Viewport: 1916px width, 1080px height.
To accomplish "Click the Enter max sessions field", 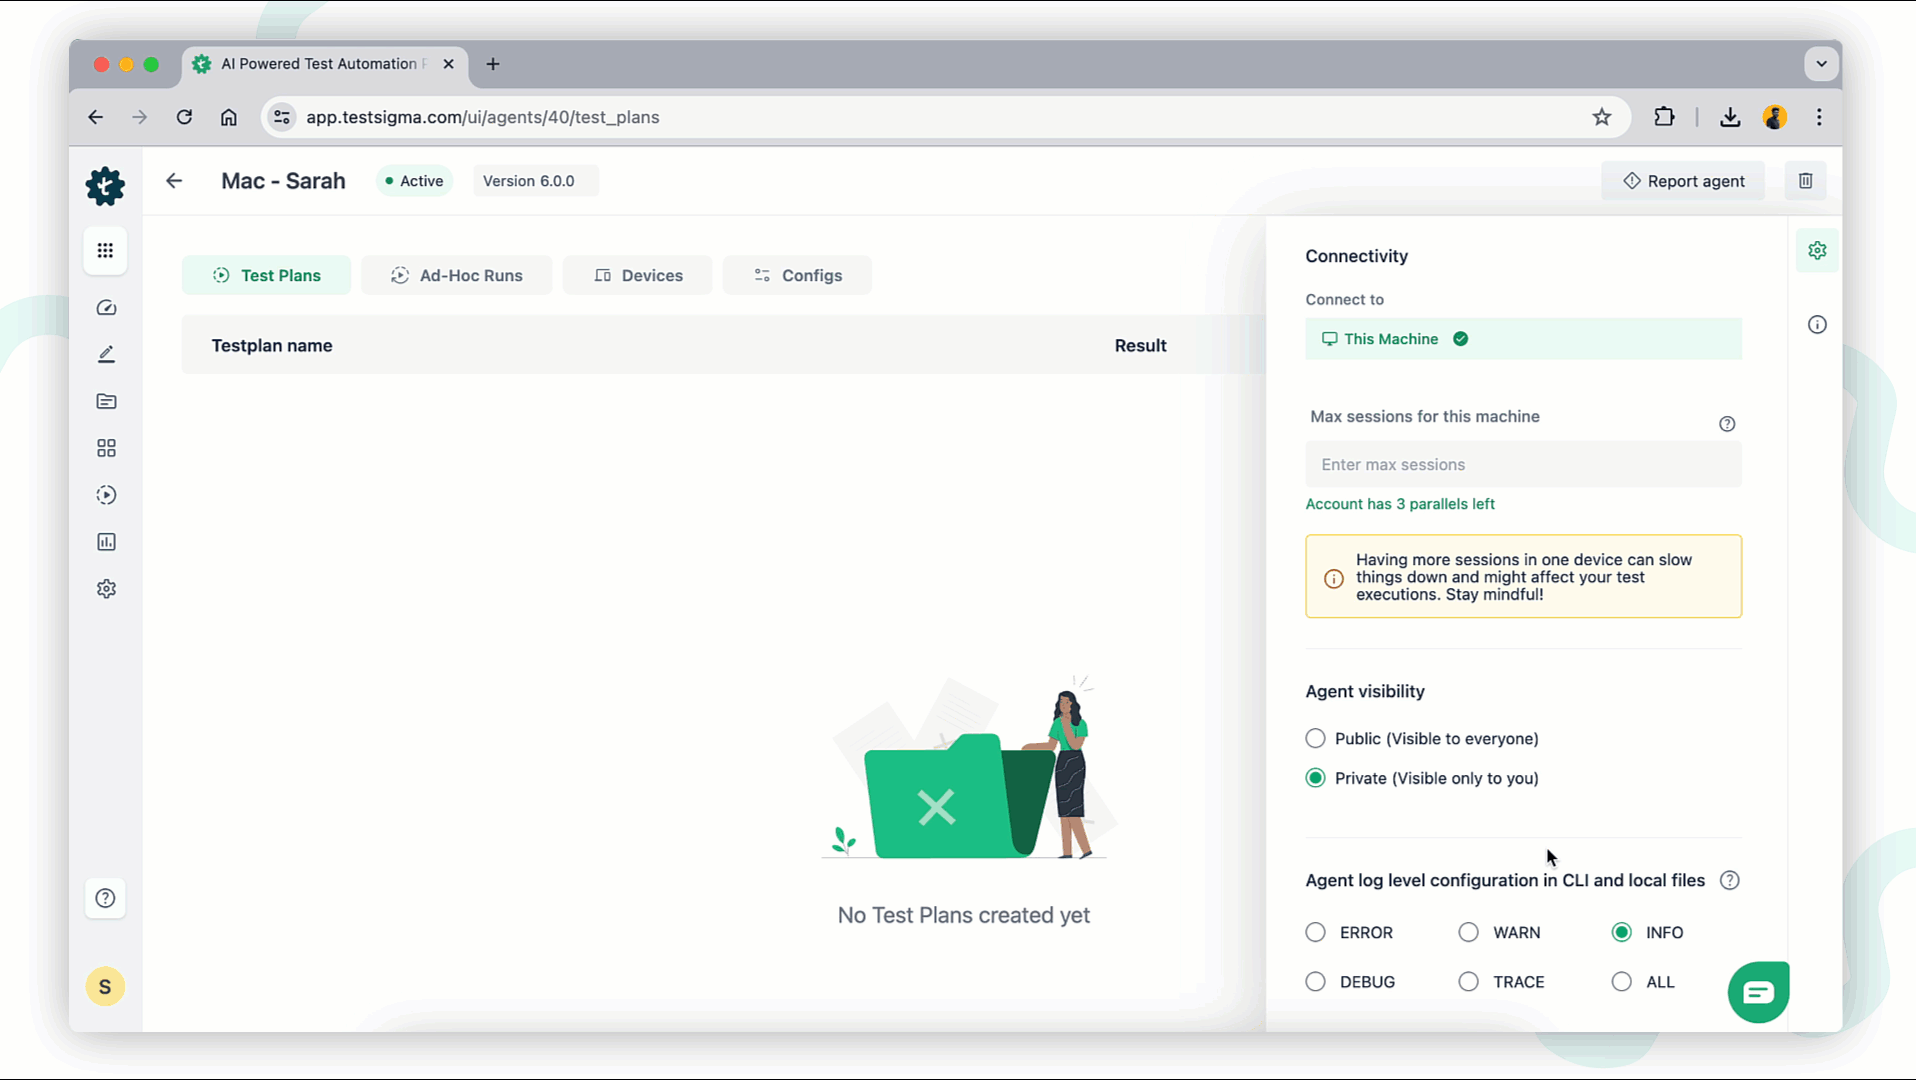I will [x=1523, y=464].
